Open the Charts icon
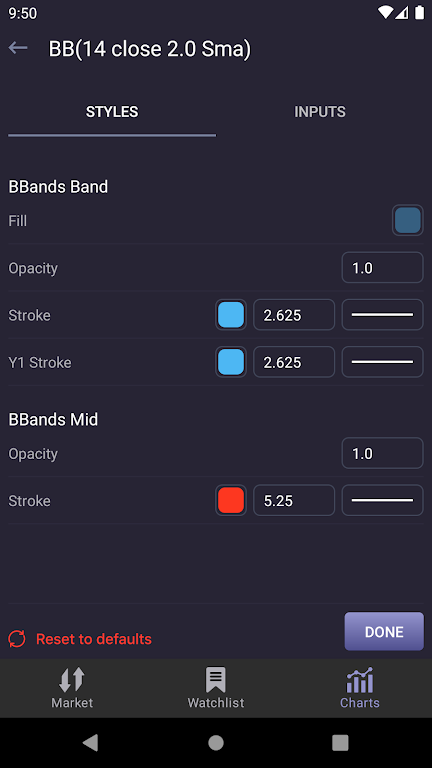This screenshot has height=768, width=432. (360, 679)
